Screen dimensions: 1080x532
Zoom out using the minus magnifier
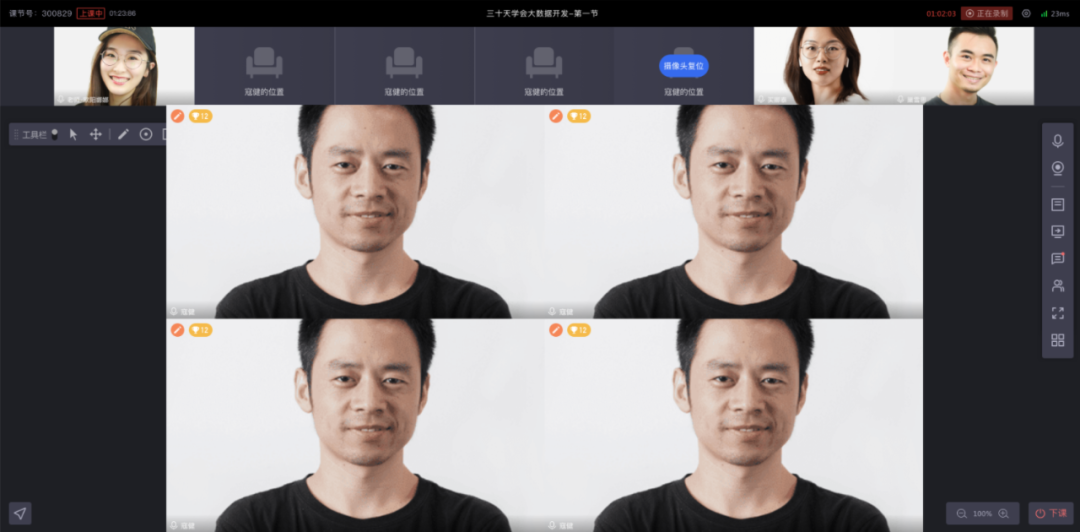[961, 513]
